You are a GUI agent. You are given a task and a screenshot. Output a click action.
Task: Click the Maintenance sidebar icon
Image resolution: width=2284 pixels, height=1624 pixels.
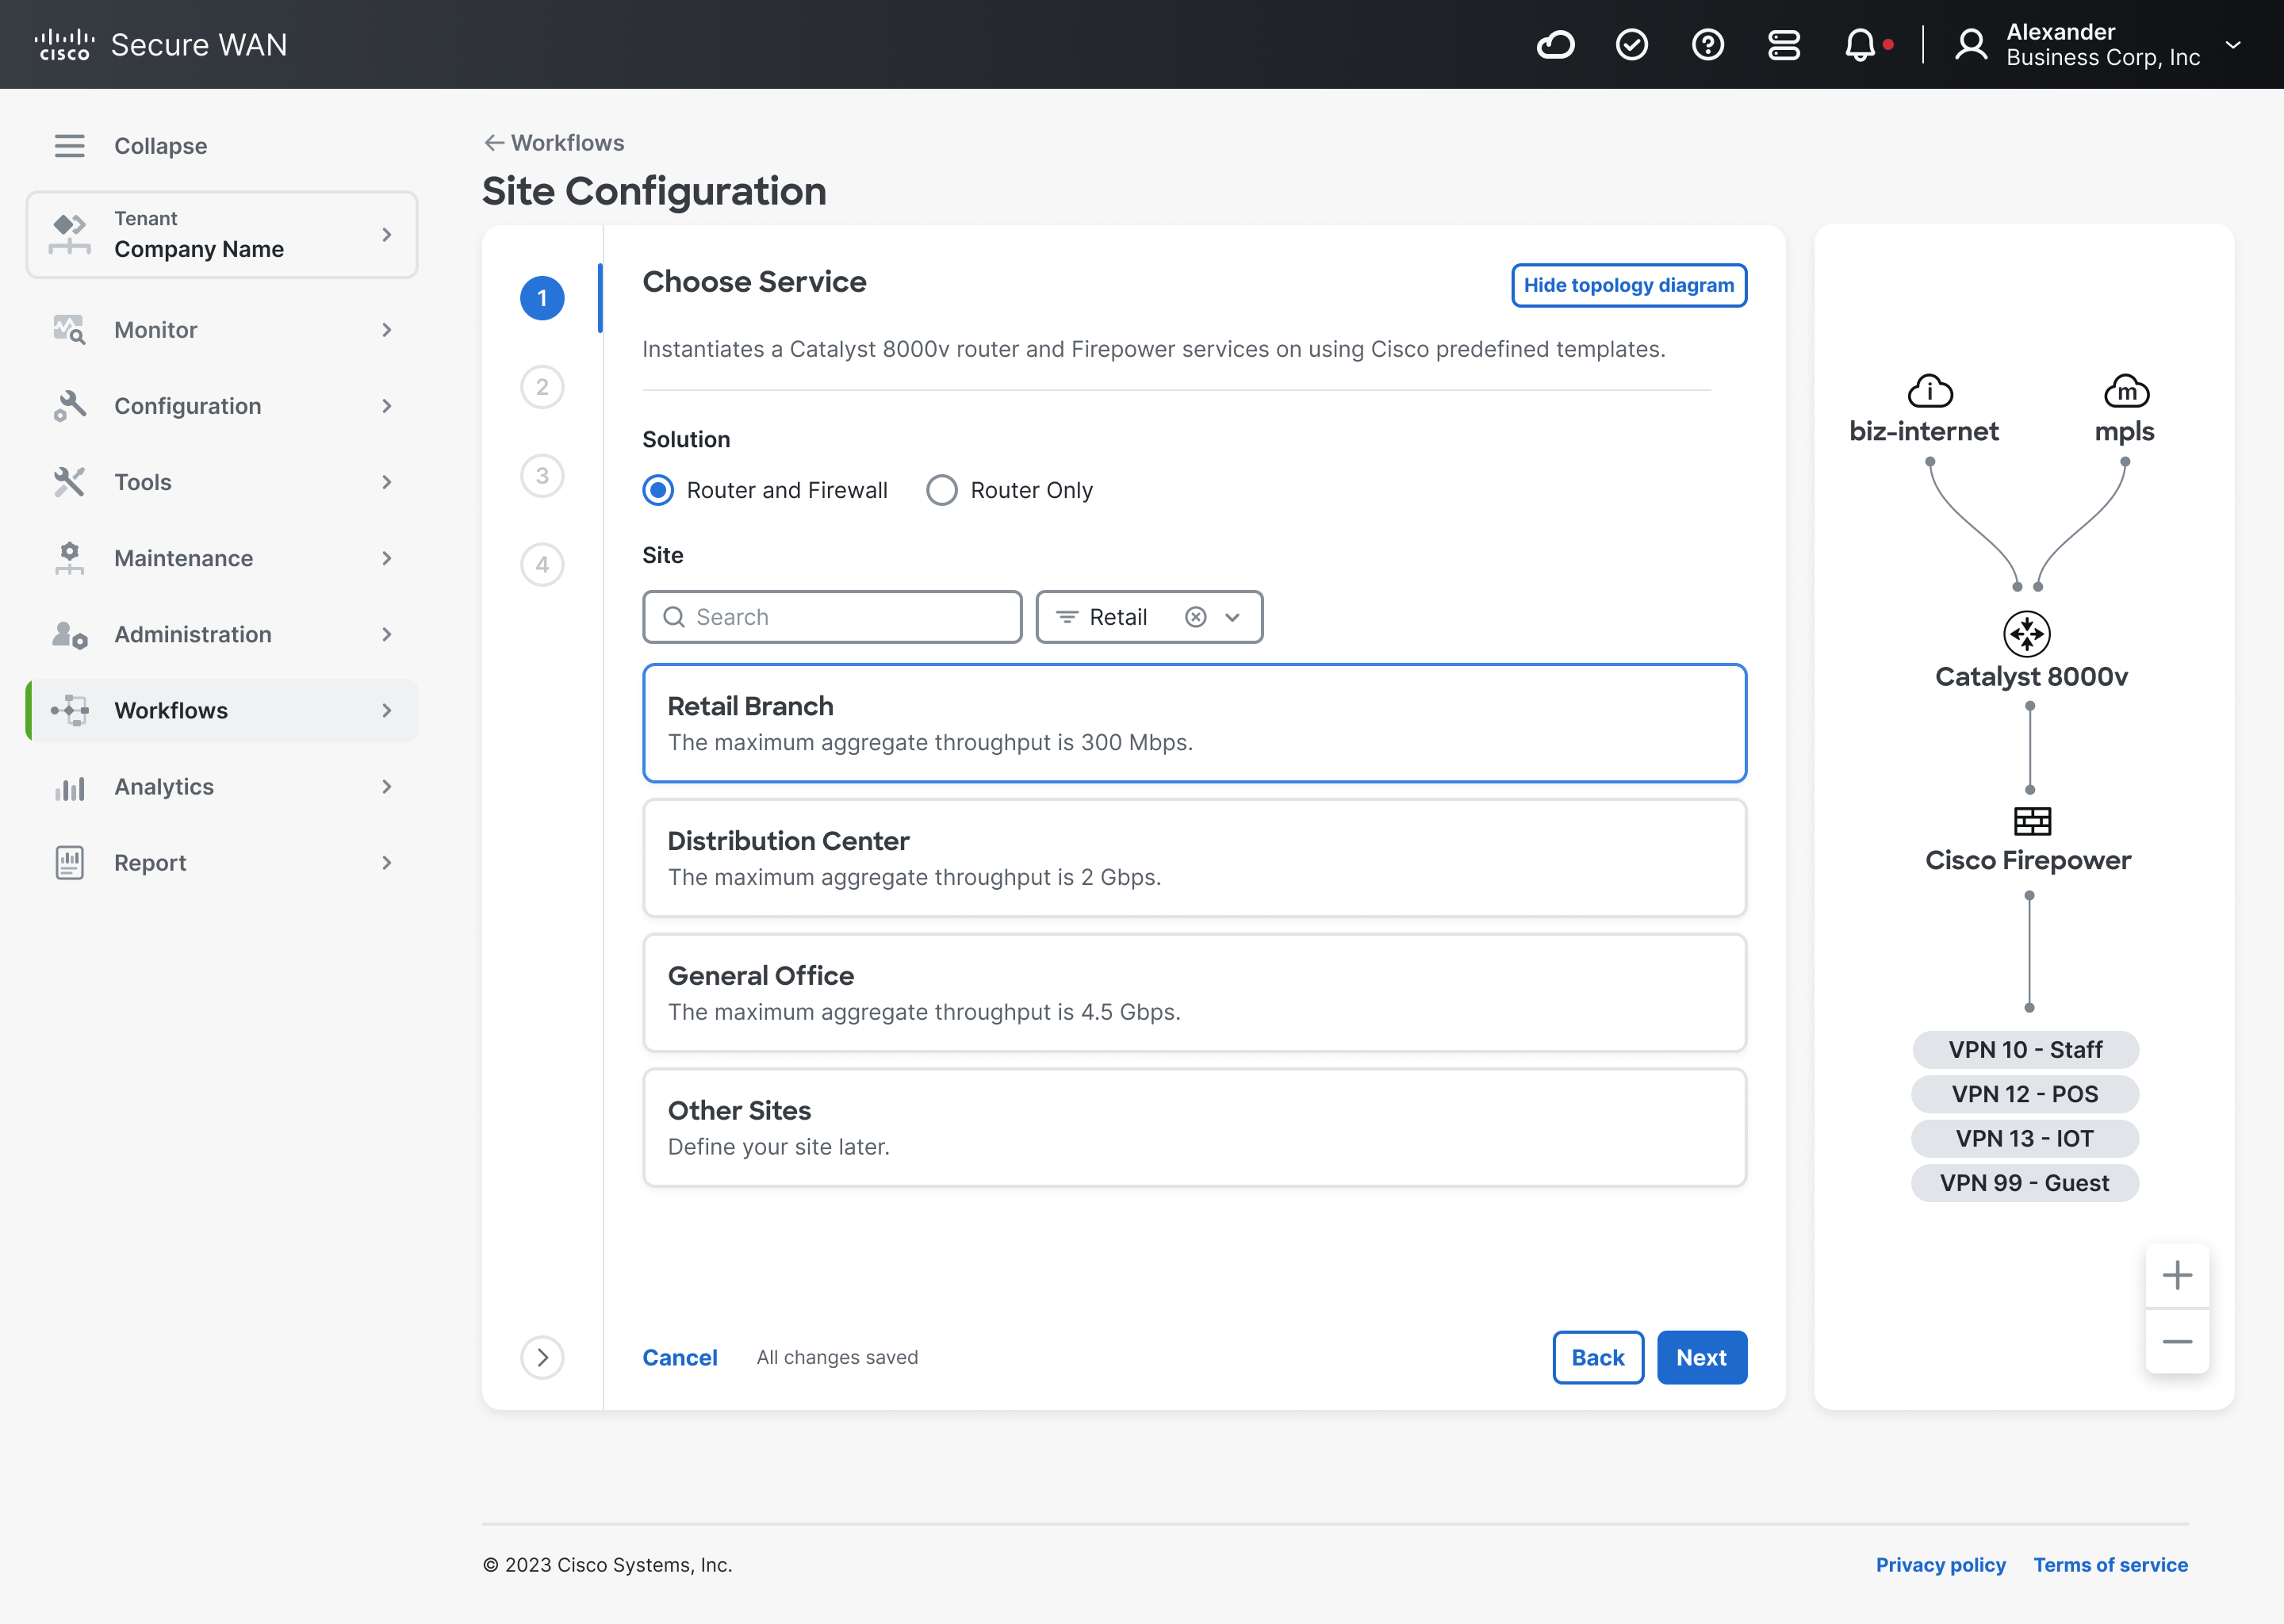69,558
